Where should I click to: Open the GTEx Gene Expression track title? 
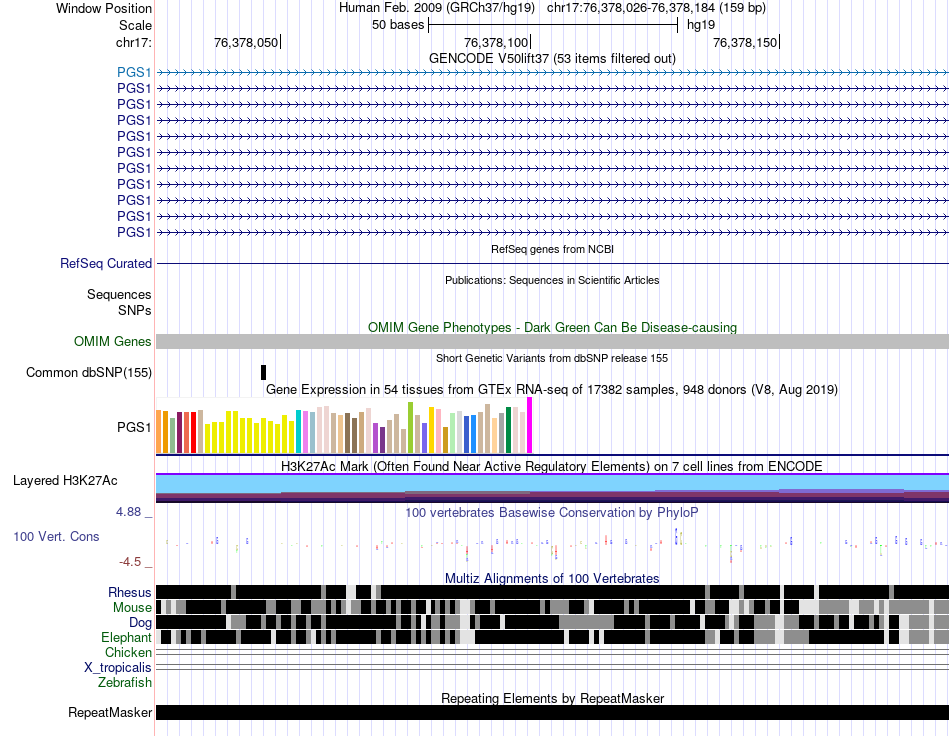pyautogui.click(x=552, y=390)
